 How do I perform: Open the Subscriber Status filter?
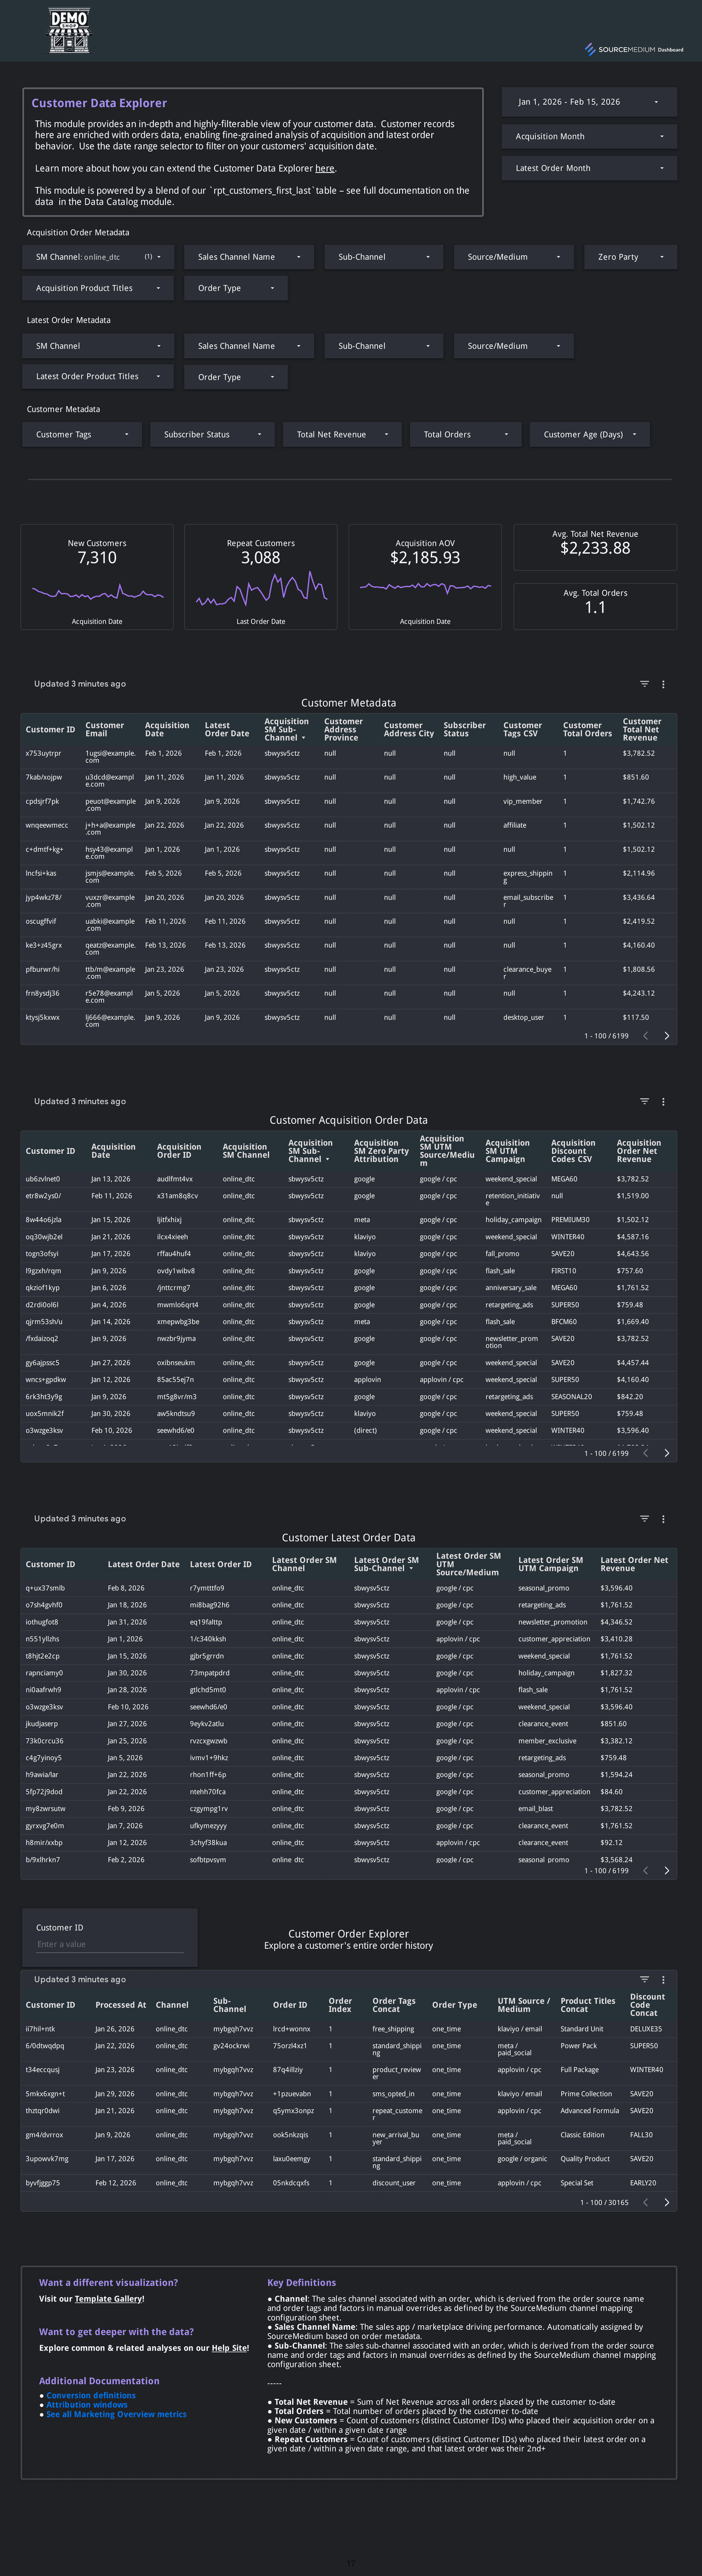pyautogui.click(x=212, y=434)
